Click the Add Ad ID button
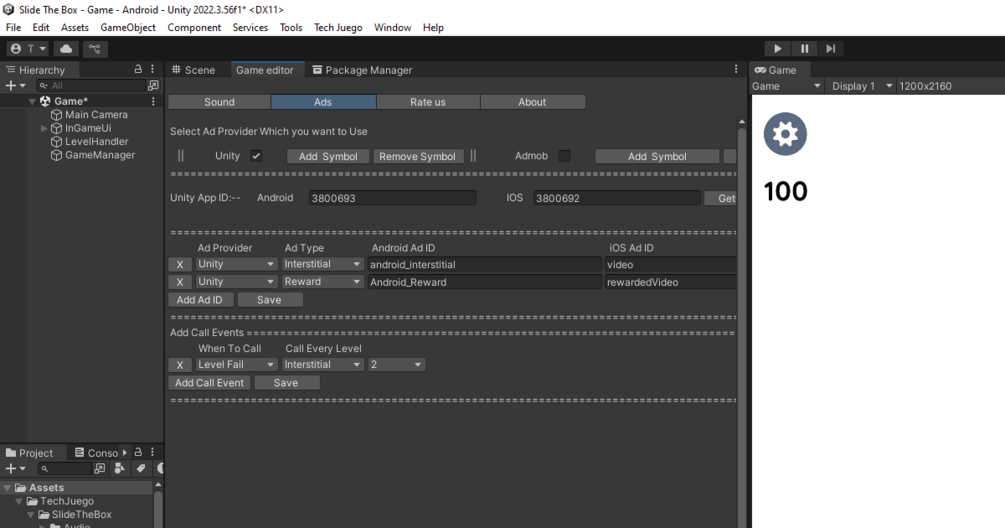 click(x=199, y=300)
